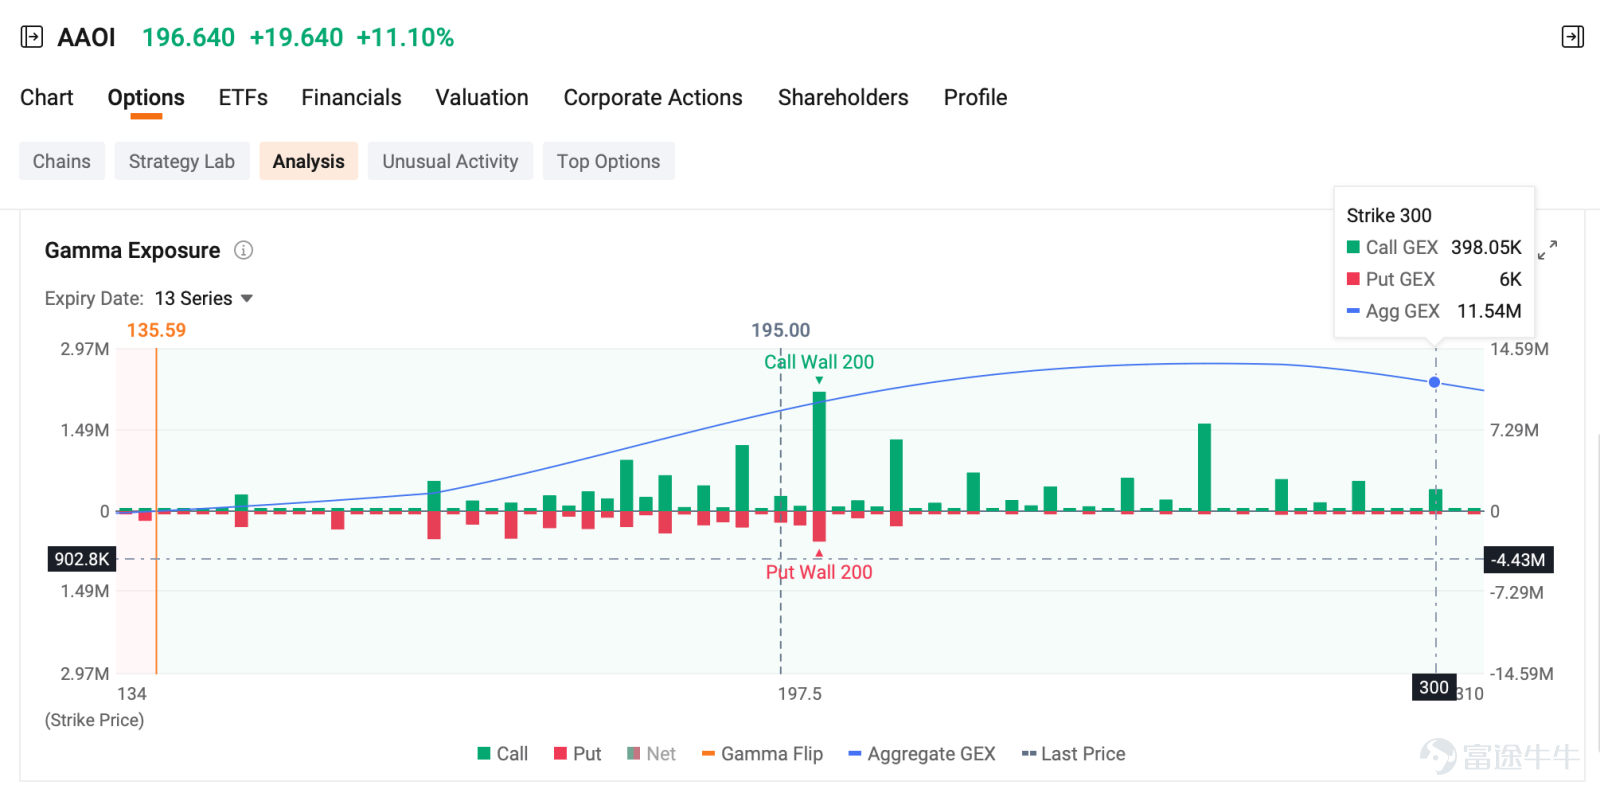Image resolution: width=1600 pixels, height=793 pixels.
Task: Collapse left panel icon beside AAOI
Action: pos(32,37)
